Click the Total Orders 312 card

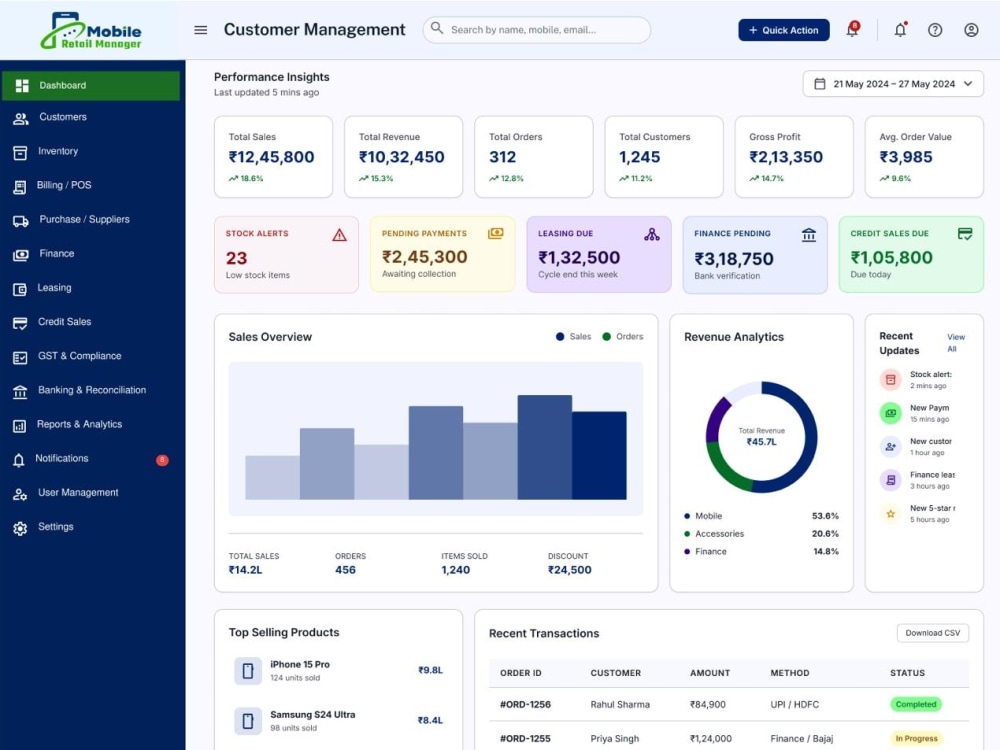(533, 157)
